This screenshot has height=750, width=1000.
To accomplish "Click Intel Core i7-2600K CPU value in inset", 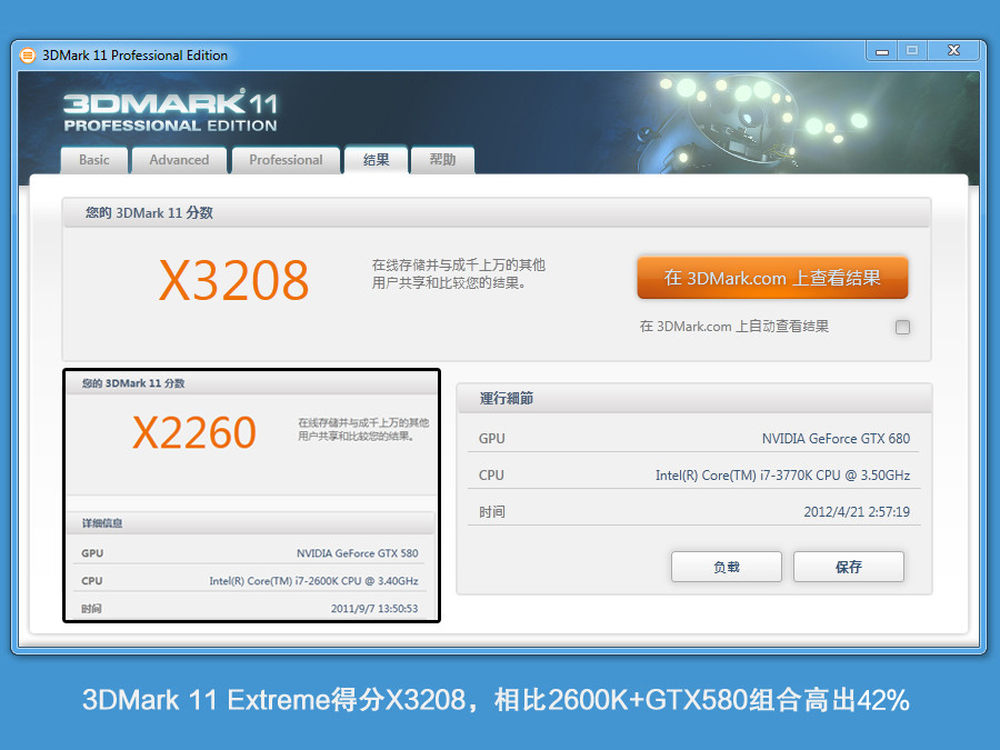I will [314, 581].
